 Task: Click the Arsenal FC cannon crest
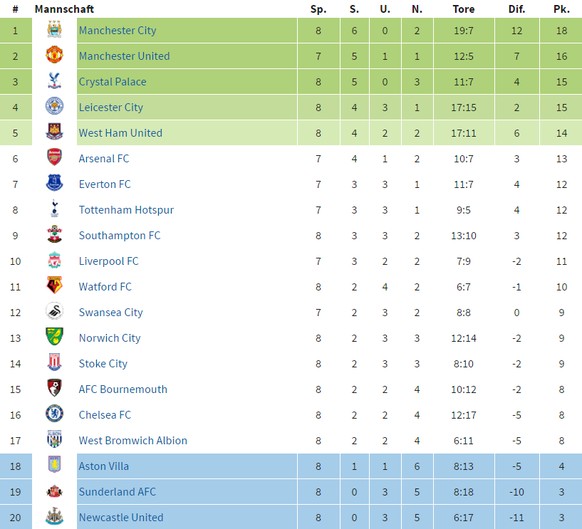pos(54,157)
